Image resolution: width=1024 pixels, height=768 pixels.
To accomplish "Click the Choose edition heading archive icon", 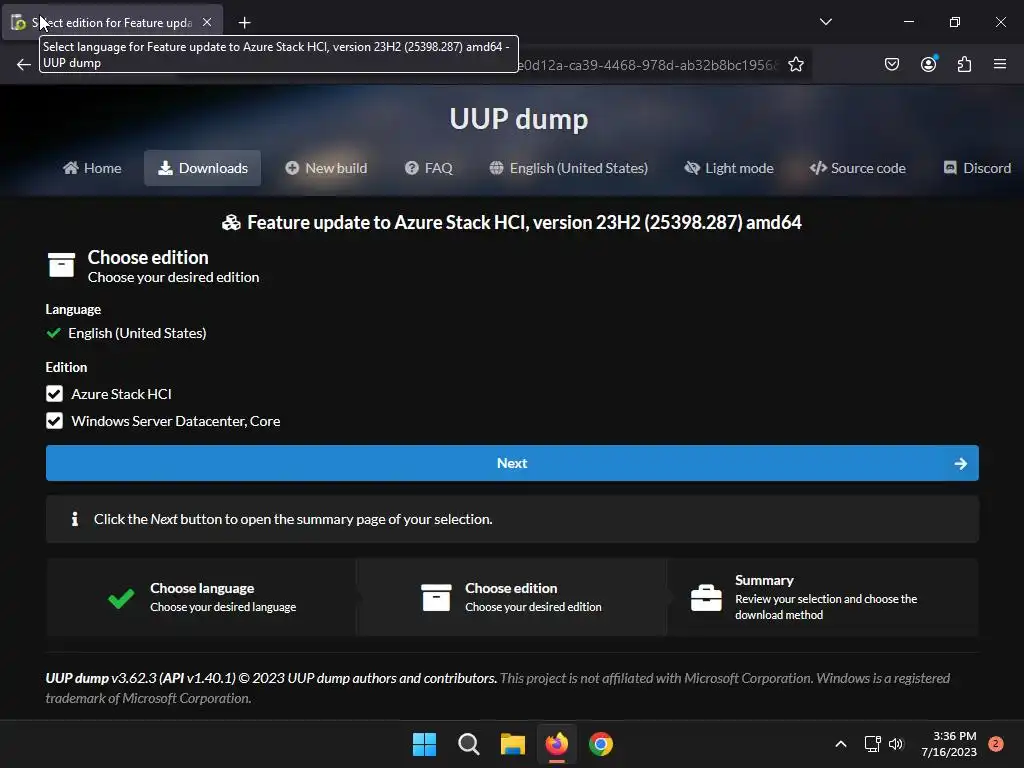I will click(x=61, y=265).
